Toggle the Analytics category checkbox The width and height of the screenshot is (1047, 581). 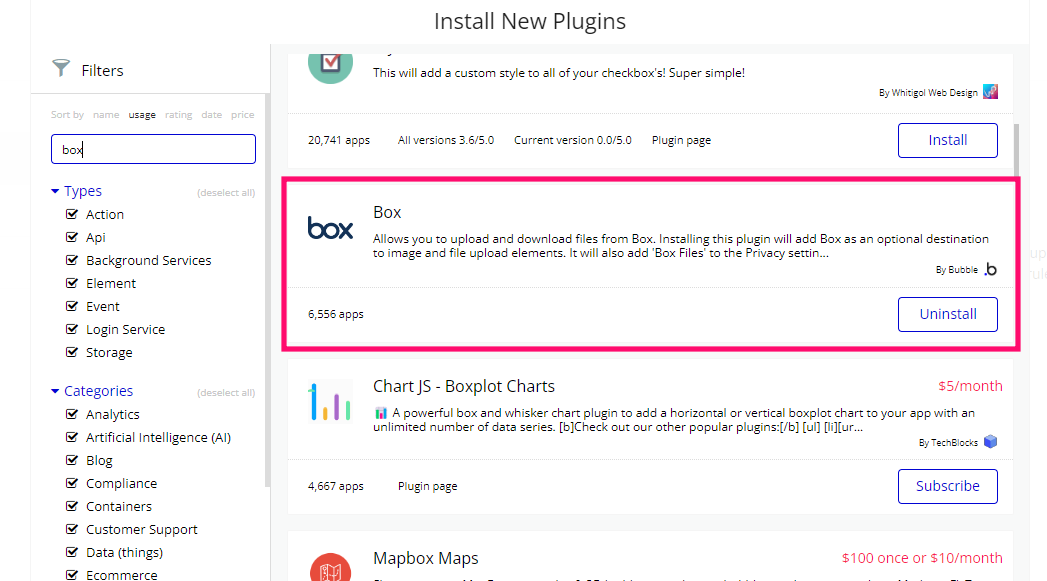[72, 414]
